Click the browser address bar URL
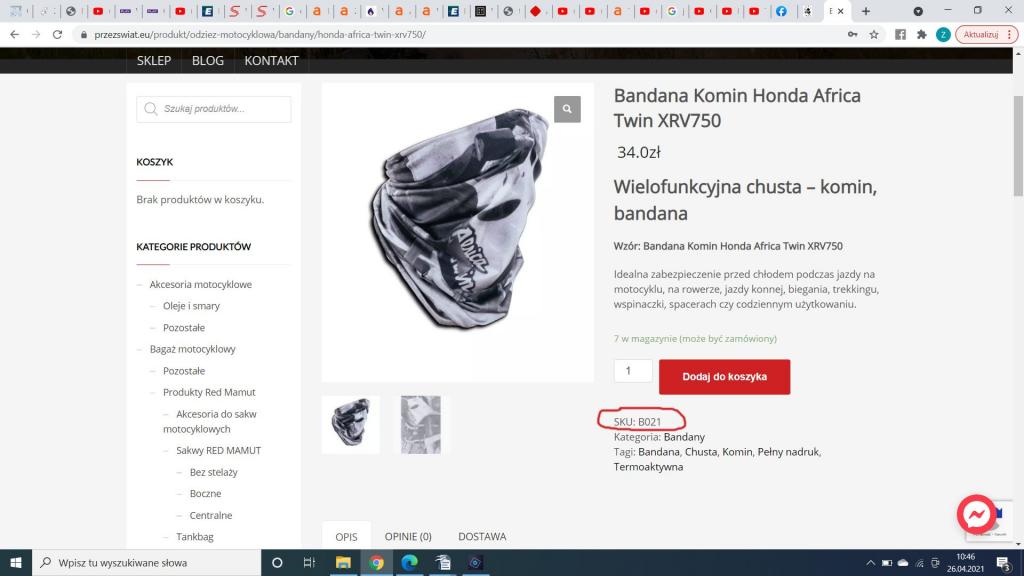The image size is (1024, 576). tap(260, 35)
